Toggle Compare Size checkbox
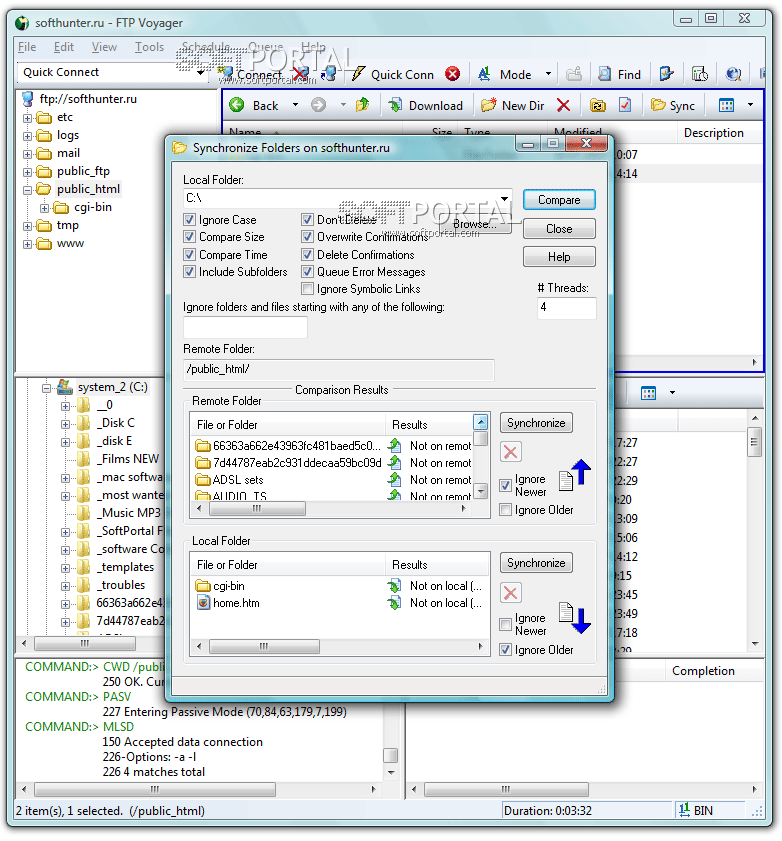This screenshot has height=841, width=782. point(189,237)
